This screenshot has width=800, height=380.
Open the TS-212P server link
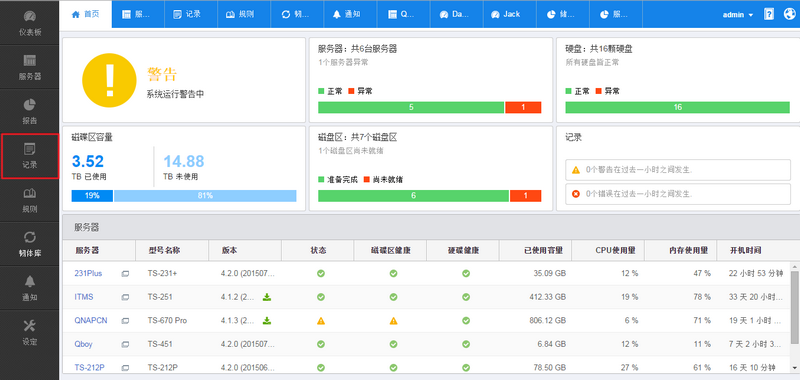pos(88,367)
